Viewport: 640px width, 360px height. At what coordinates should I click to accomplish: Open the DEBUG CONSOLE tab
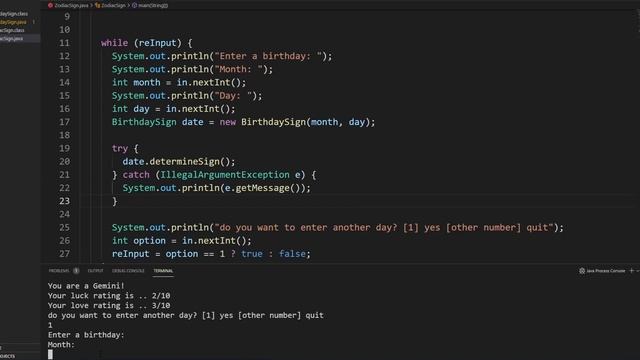[128, 271]
